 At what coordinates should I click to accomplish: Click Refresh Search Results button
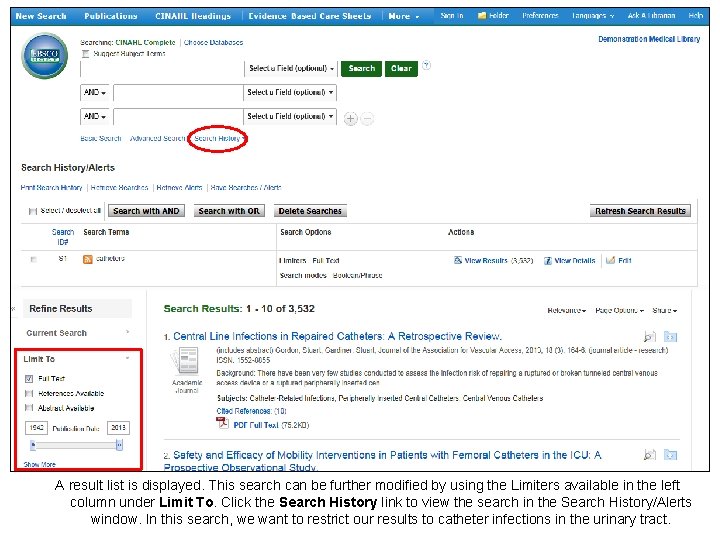pos(640,211)
